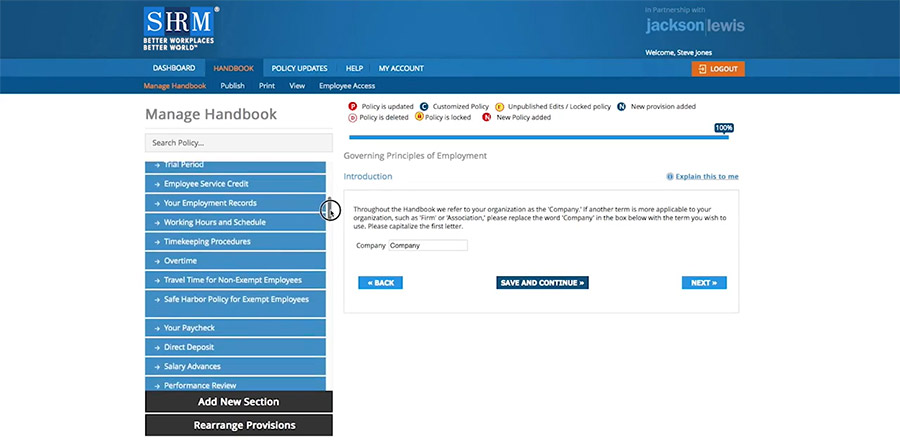This screenshot has width=900, height=445.
Task: Click the 'New Policy added' legend icon
Action: pyautogui.click(x=487, y=117)
